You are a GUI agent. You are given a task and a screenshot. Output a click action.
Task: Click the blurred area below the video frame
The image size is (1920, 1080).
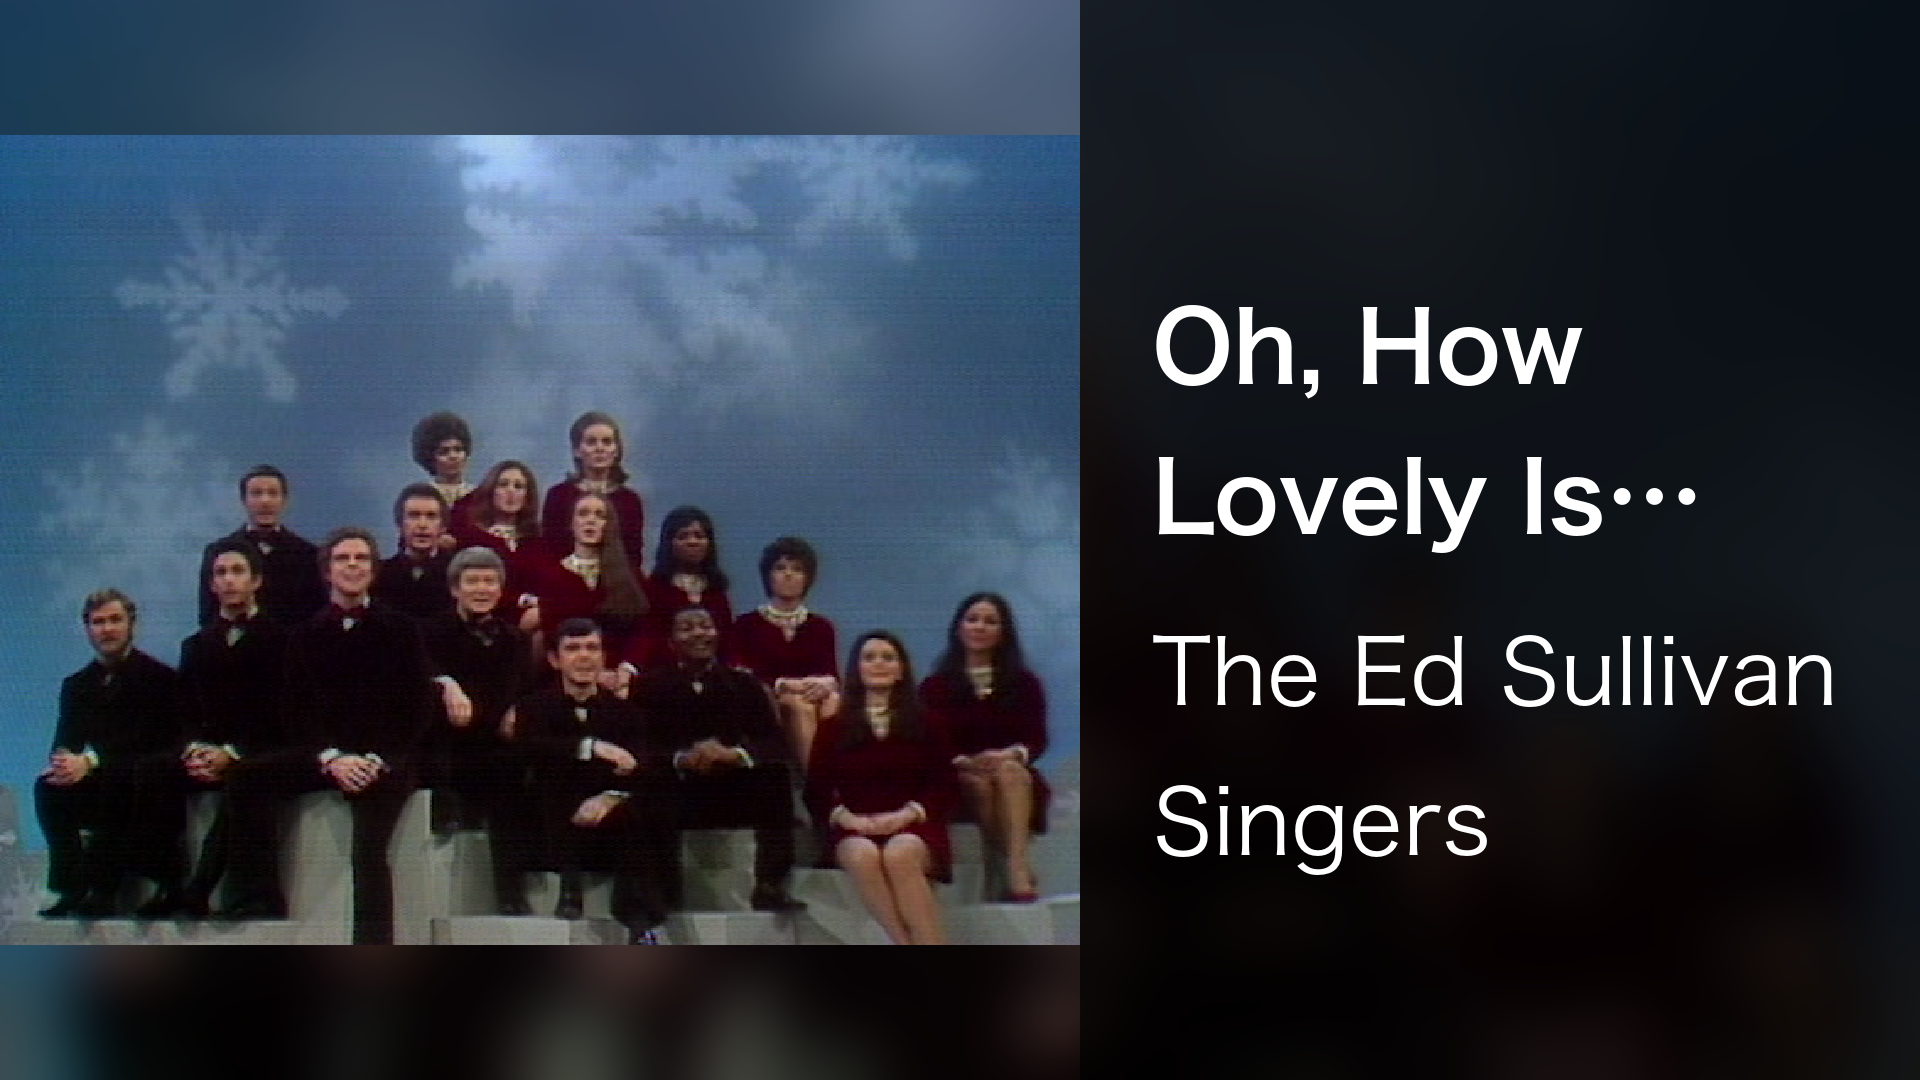click(x=540, y=1012)
